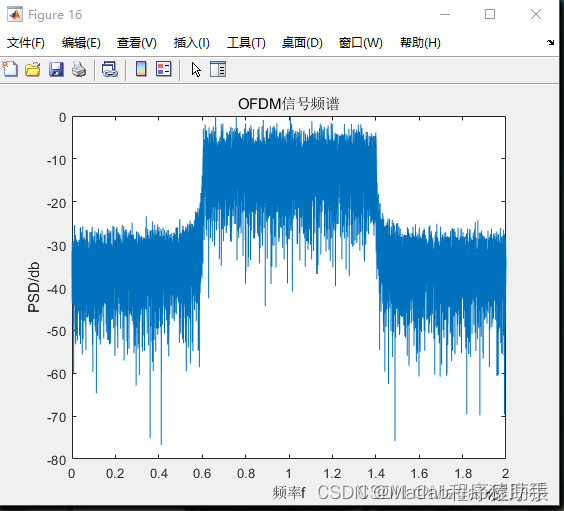Click the y-axis label PSD/db
564x511 pixels.
(34, 287)
